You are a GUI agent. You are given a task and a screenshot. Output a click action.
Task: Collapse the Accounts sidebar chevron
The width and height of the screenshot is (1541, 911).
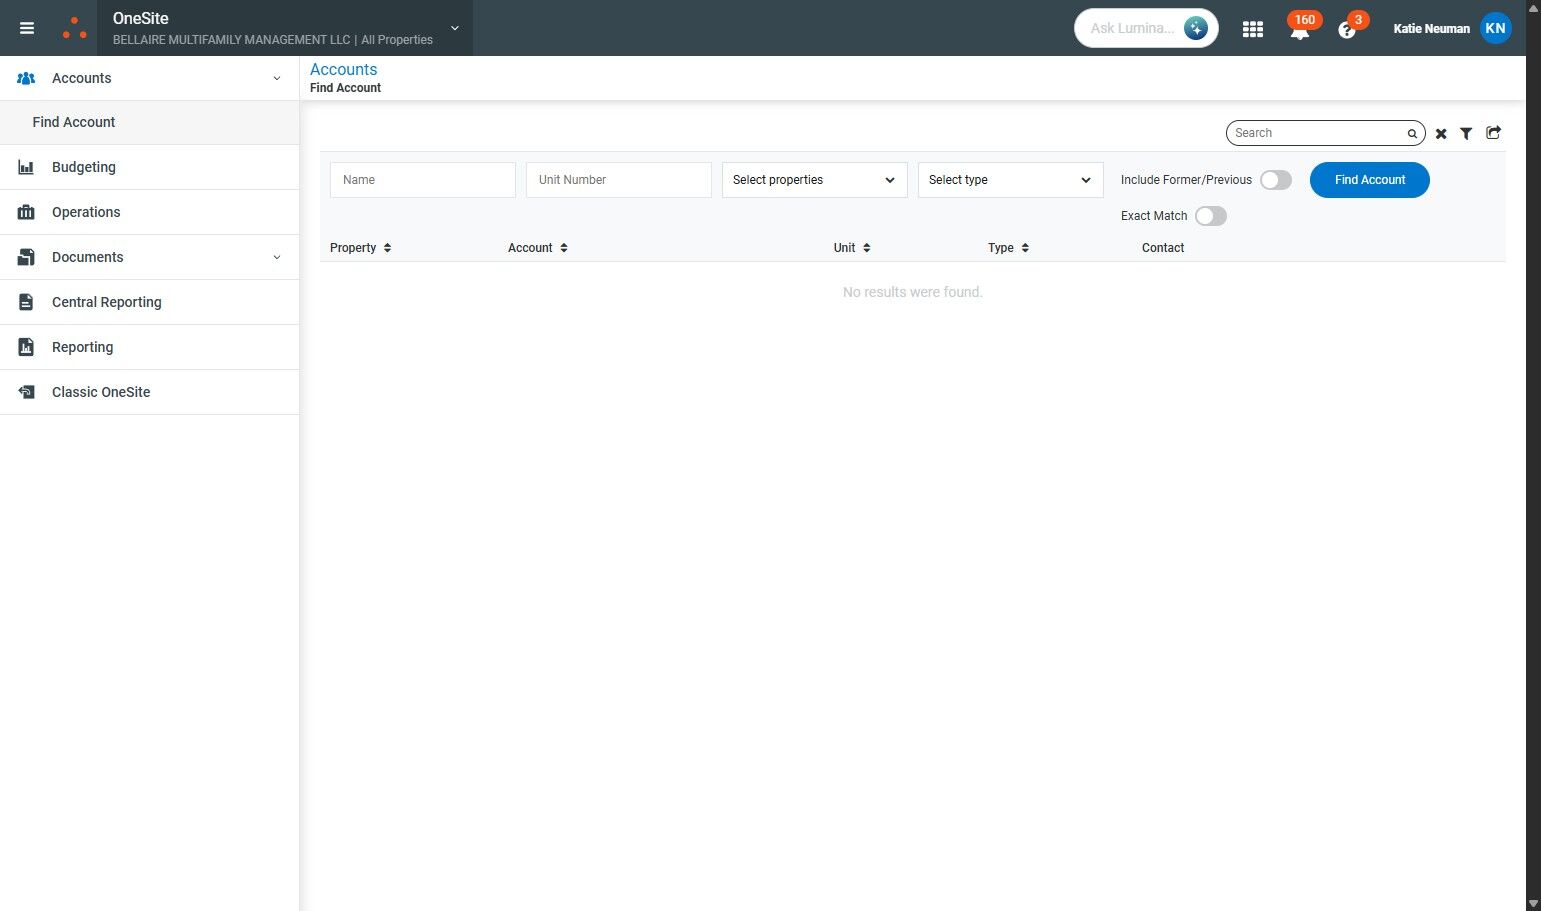277,78
